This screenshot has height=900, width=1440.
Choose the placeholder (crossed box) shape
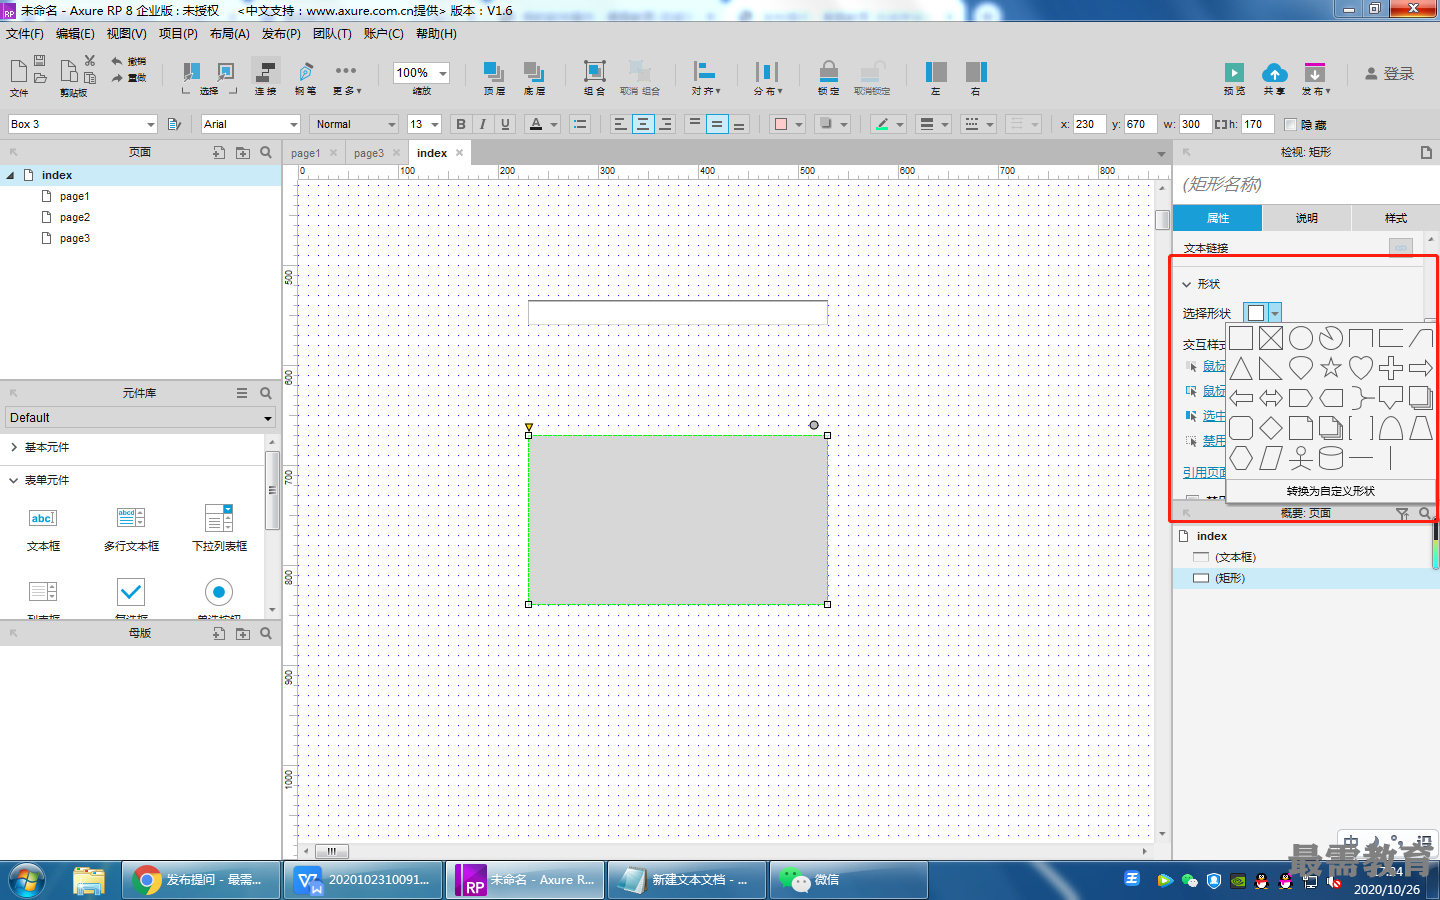[1271, 338]
